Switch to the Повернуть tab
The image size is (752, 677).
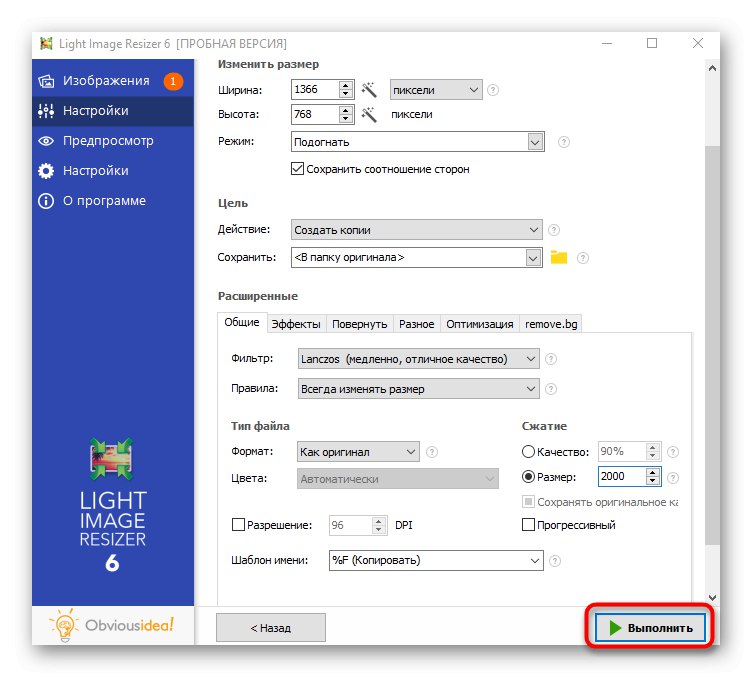point(359,324)
